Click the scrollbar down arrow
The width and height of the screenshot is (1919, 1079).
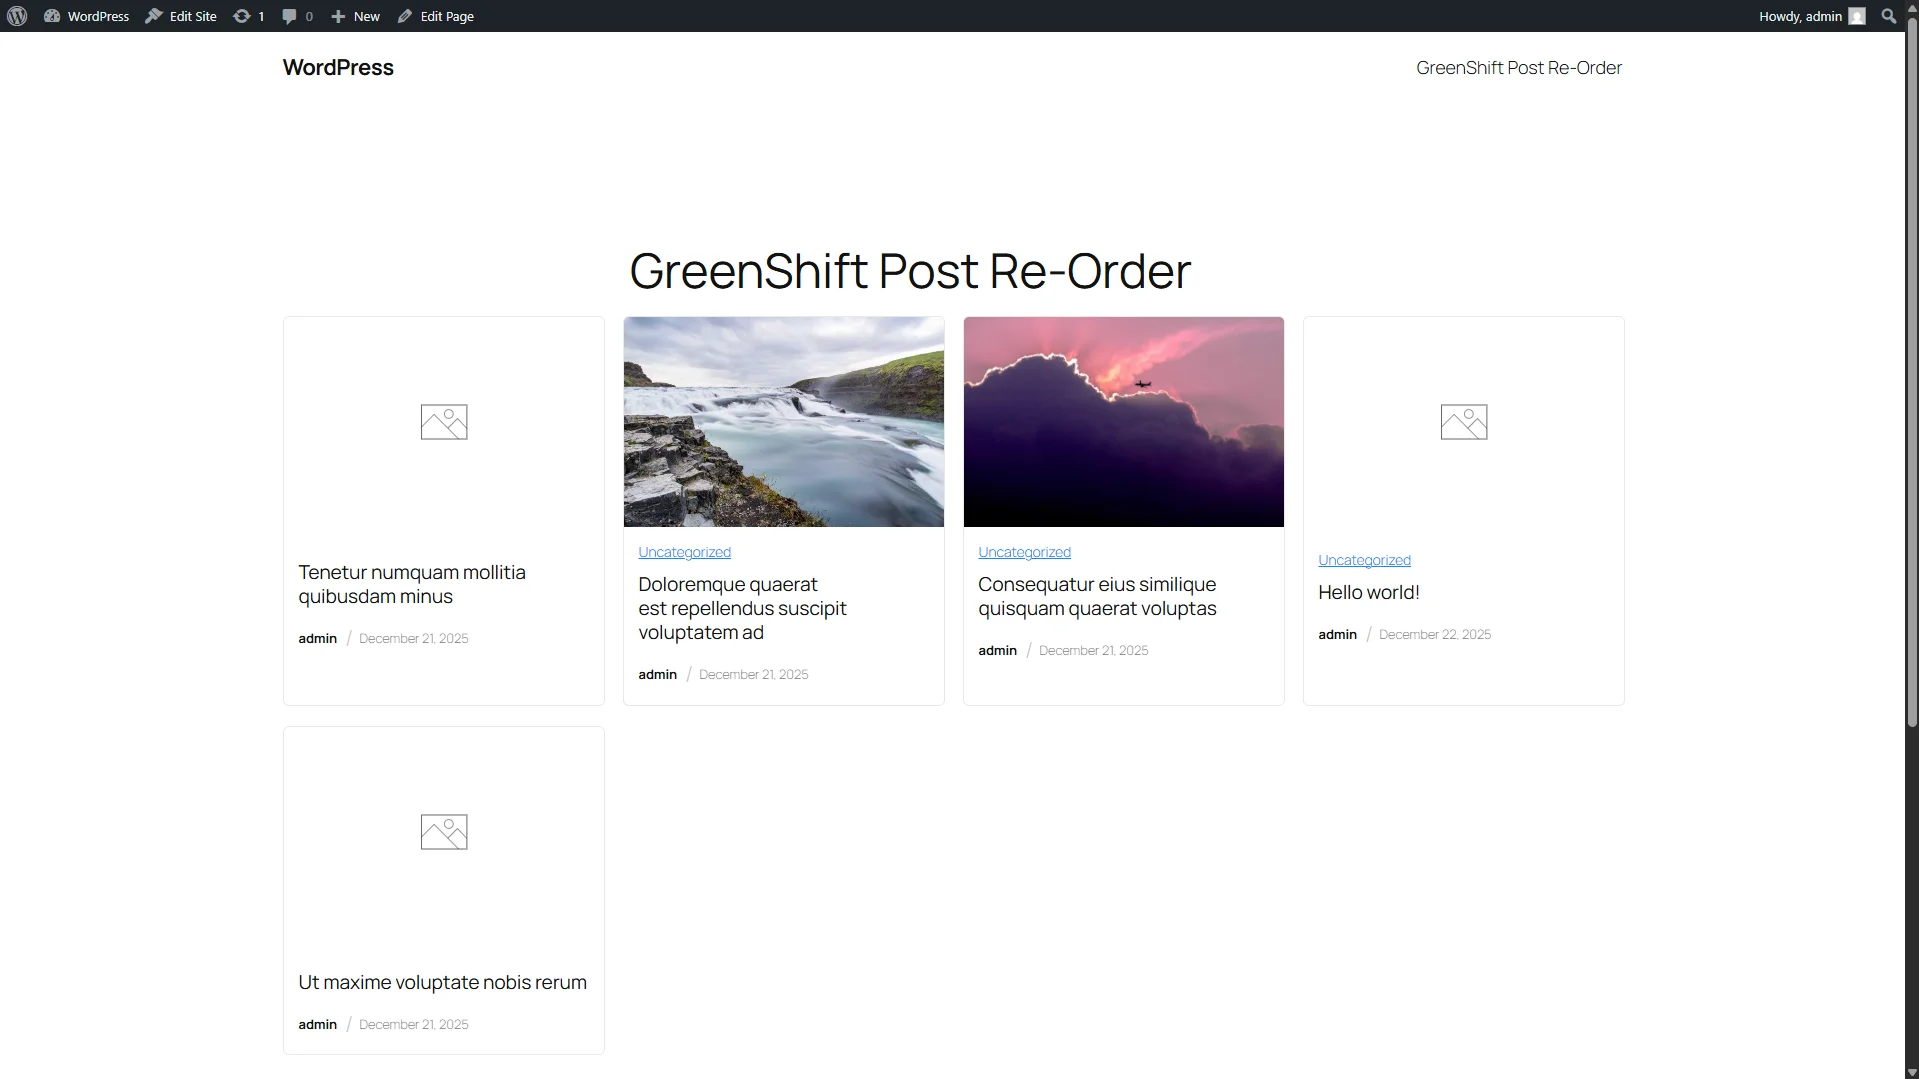click(1912, 1072)
